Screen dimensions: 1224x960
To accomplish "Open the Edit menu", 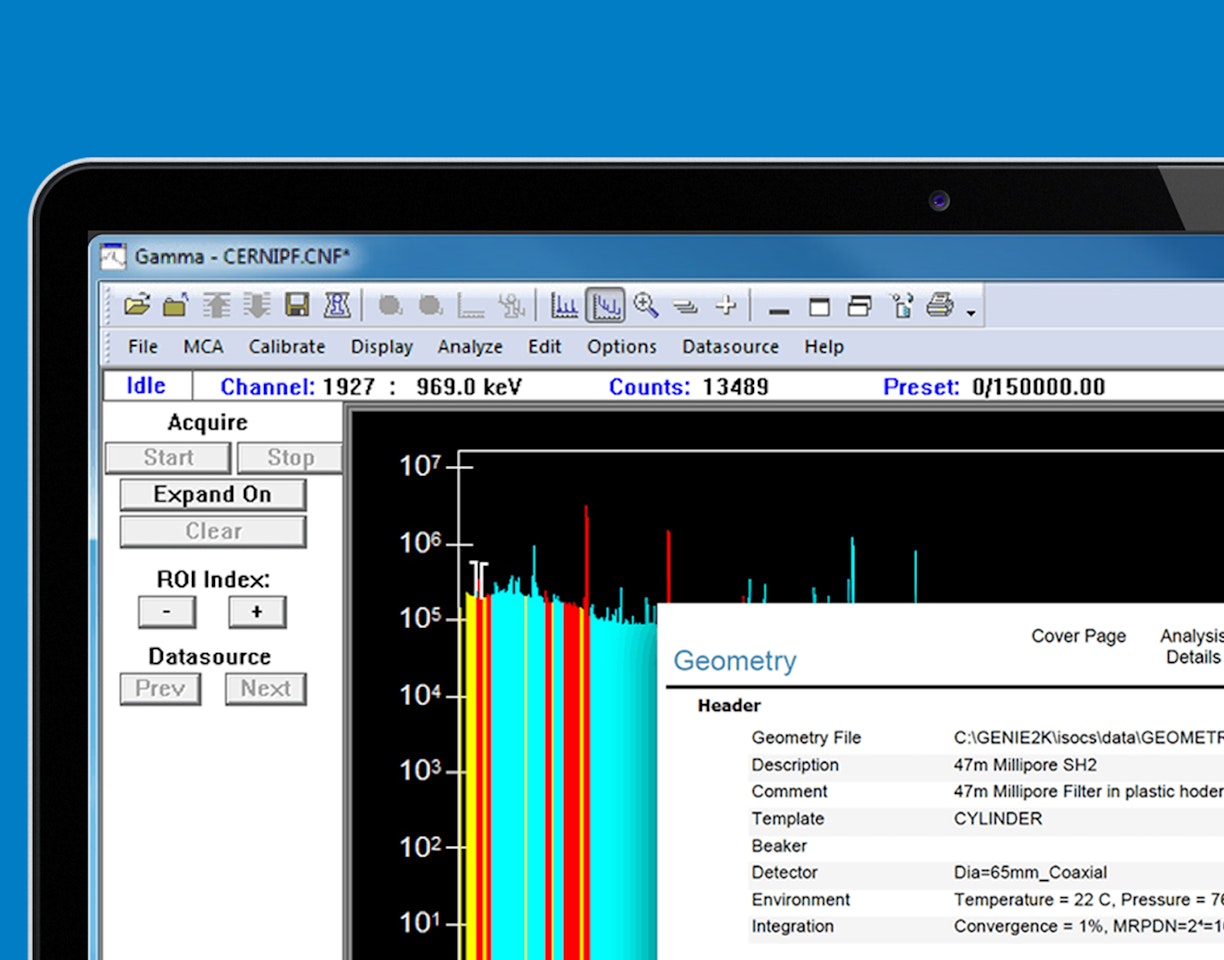I will pos(545,347).
